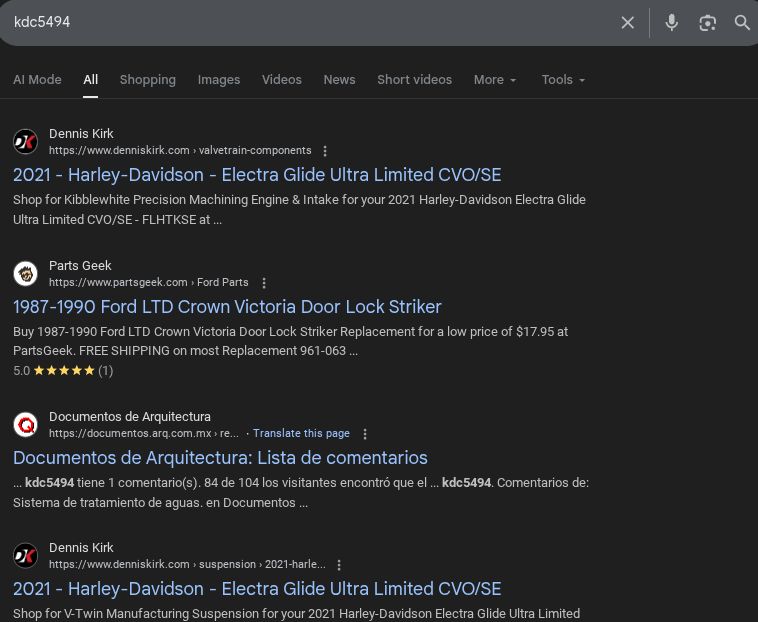This screenshot has width=758, height=622.
Task: Click the first Dennis Kirk site favicon
Action: tap(26, 141)
